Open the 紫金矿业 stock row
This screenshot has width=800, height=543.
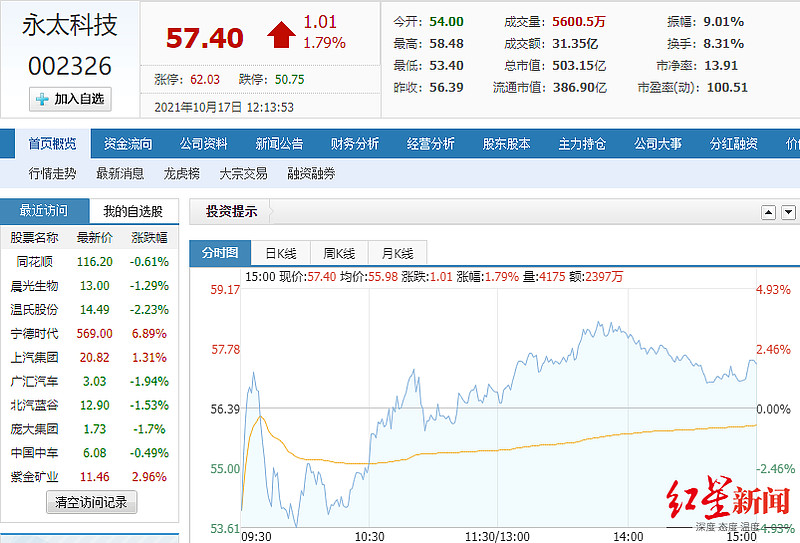[89, 477]
